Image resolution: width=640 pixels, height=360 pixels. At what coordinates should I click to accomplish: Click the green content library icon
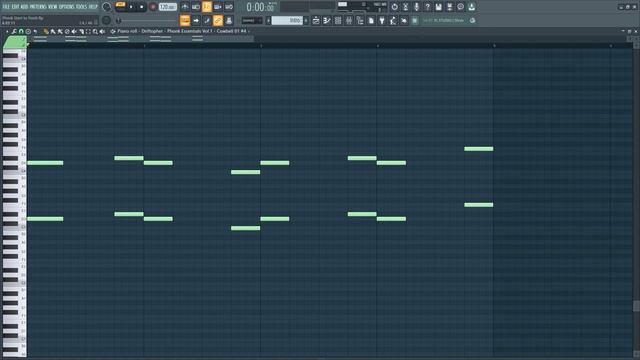pos(415,20)
